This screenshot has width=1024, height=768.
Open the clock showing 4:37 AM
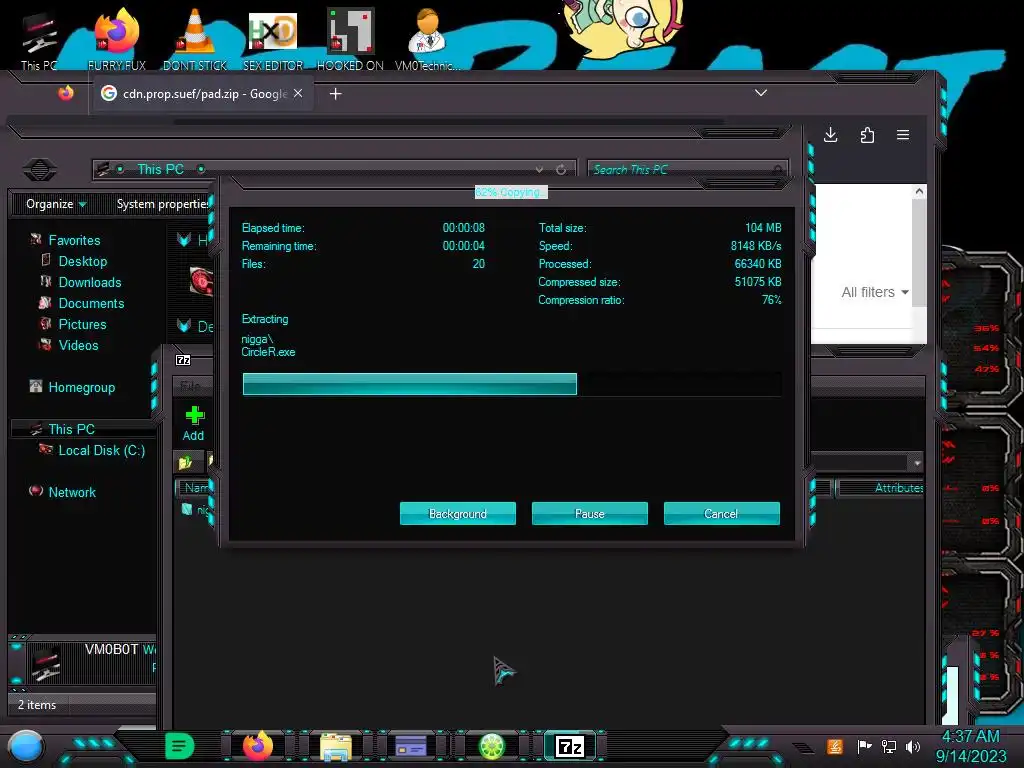click(x=970, y=746)
